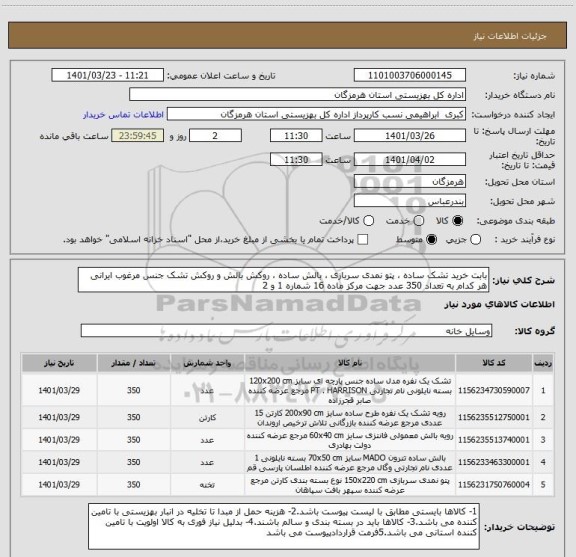
Task: Click the واحد شمارش column header
Action: coord(207,363)
